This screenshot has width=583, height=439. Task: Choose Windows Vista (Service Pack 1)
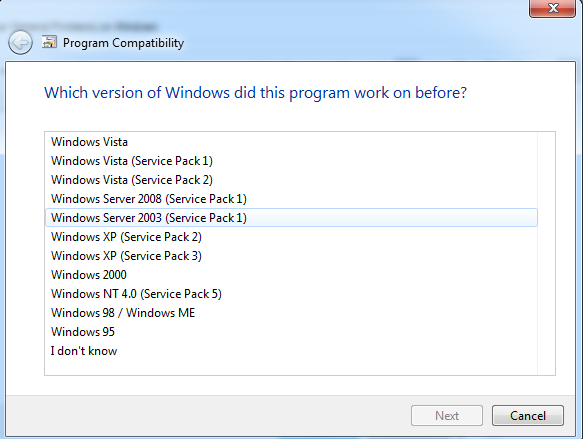pyautogui.click(x=291, y=161)
